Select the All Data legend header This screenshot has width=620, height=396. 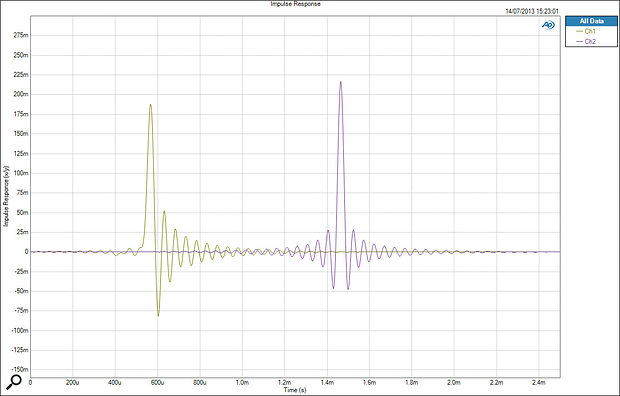(x=591, y=21)
